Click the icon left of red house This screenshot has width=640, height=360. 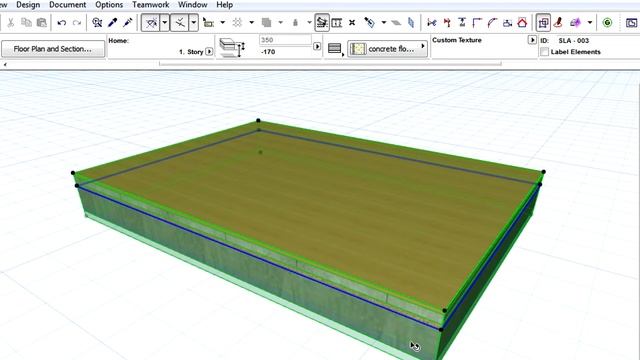[507, 23]
